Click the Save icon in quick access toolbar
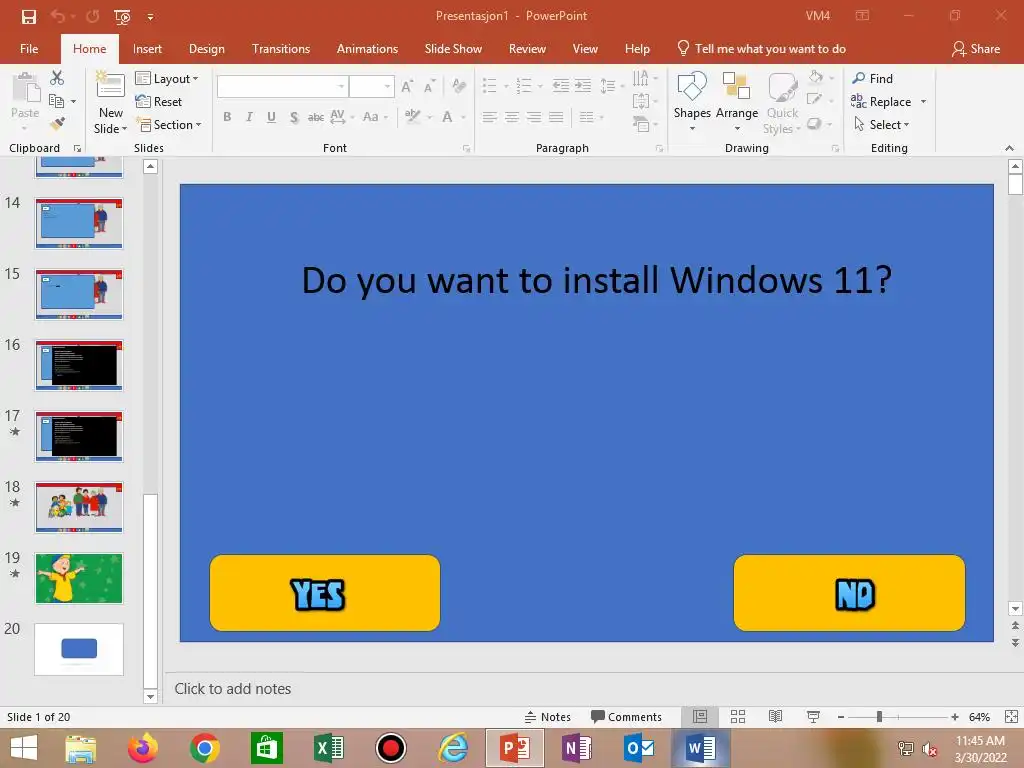Viewport: 1024px width, 768px height. tap(29, 16)
